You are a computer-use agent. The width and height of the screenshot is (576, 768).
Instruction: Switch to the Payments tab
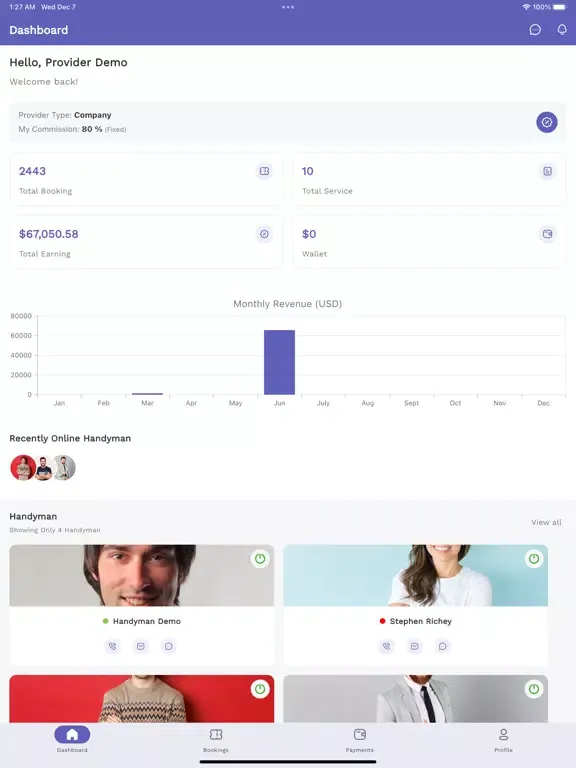(x=360, y=739)
